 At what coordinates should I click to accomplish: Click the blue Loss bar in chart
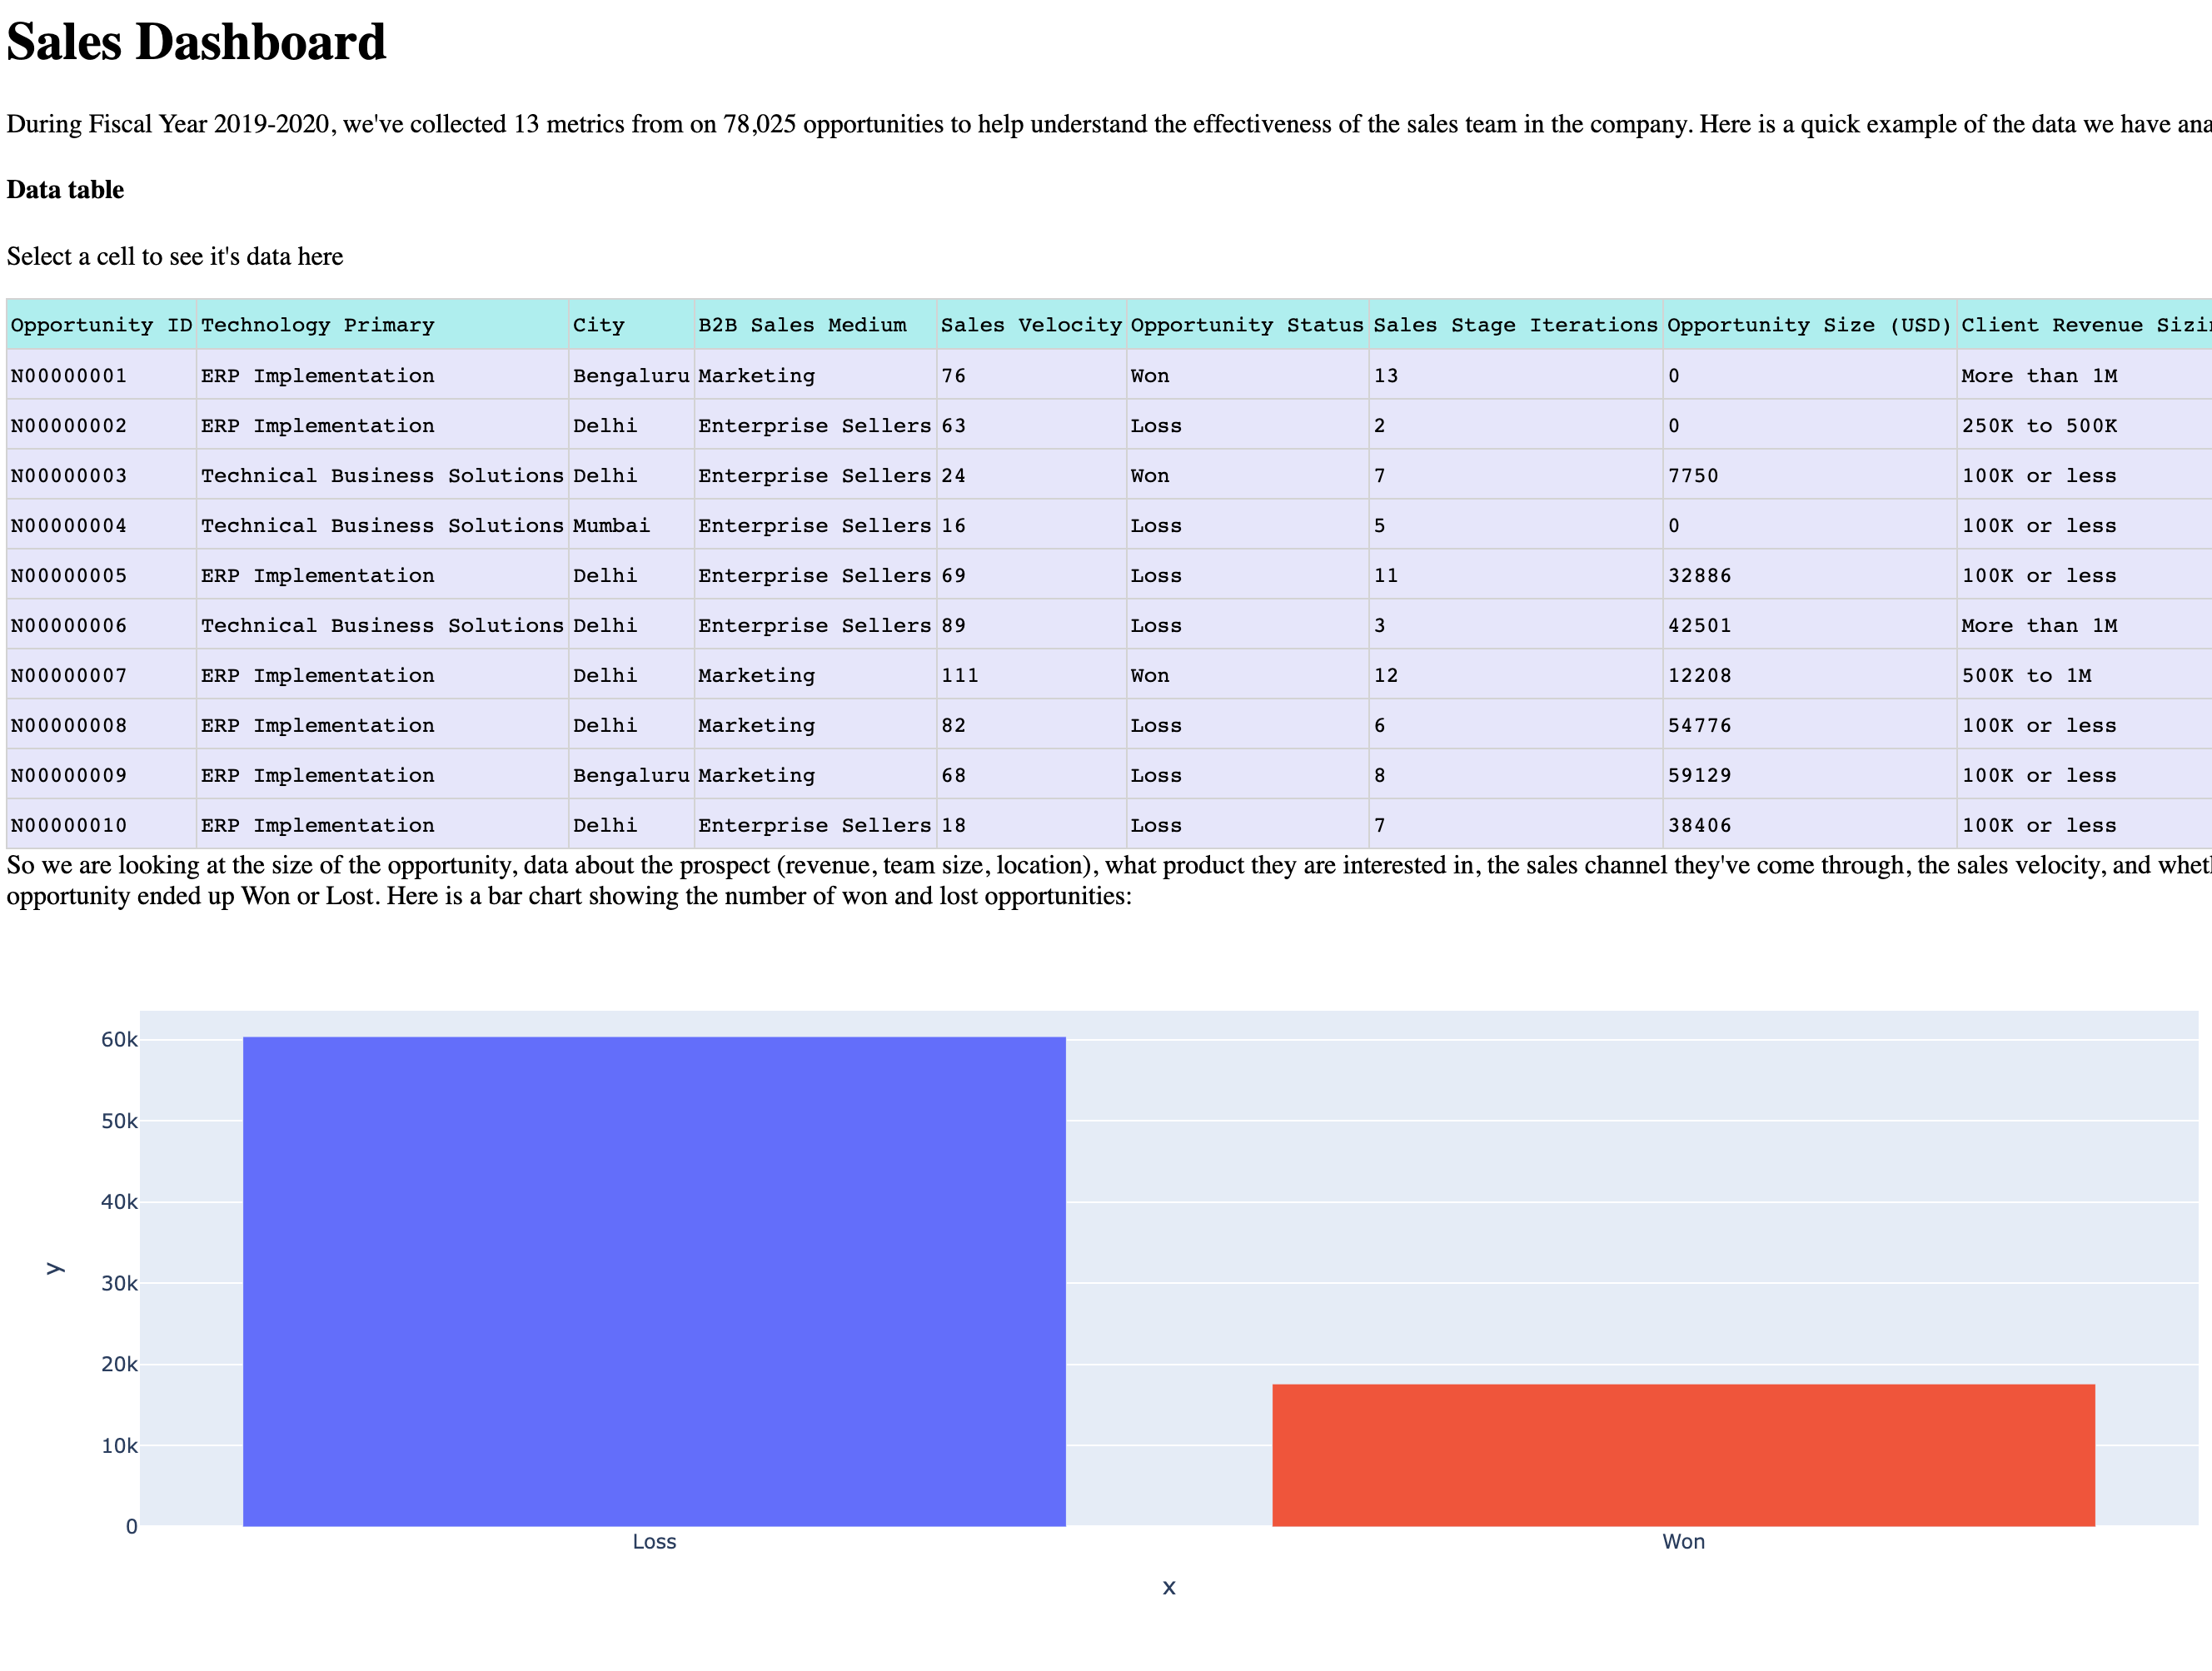[654, 1281]
